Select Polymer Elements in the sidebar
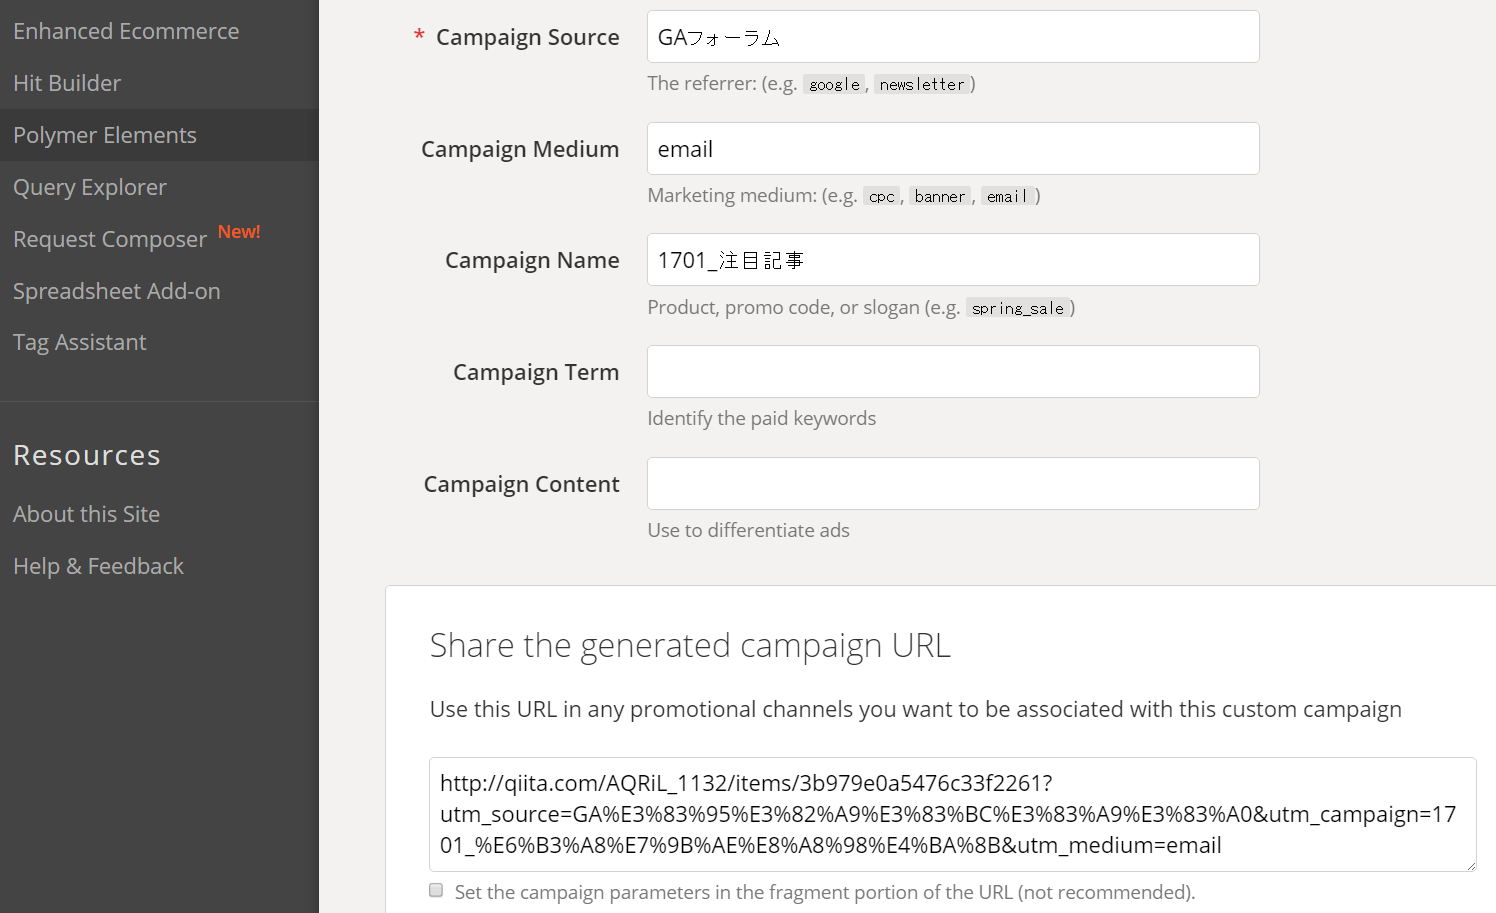The height and width of the screenshot is (913, 1496). [104, 135]
